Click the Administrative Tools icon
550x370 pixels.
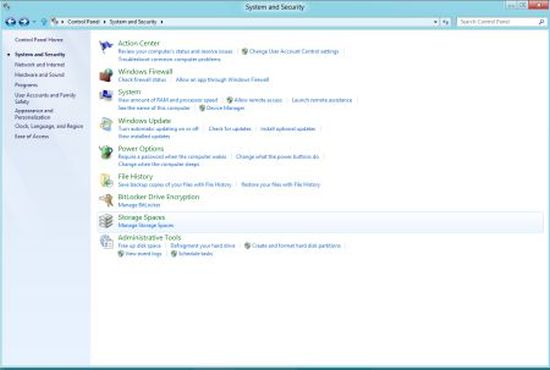click(106, 241)
